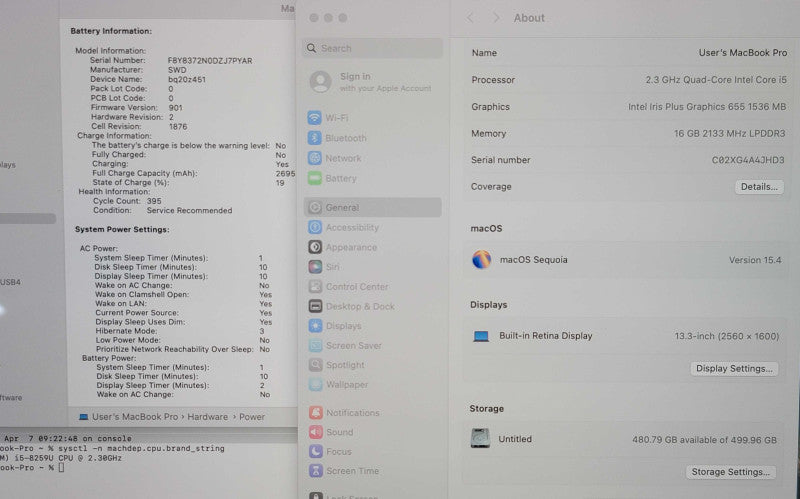
Task: Click the Cycle Count: 395 row
Action: click(127, 201)
